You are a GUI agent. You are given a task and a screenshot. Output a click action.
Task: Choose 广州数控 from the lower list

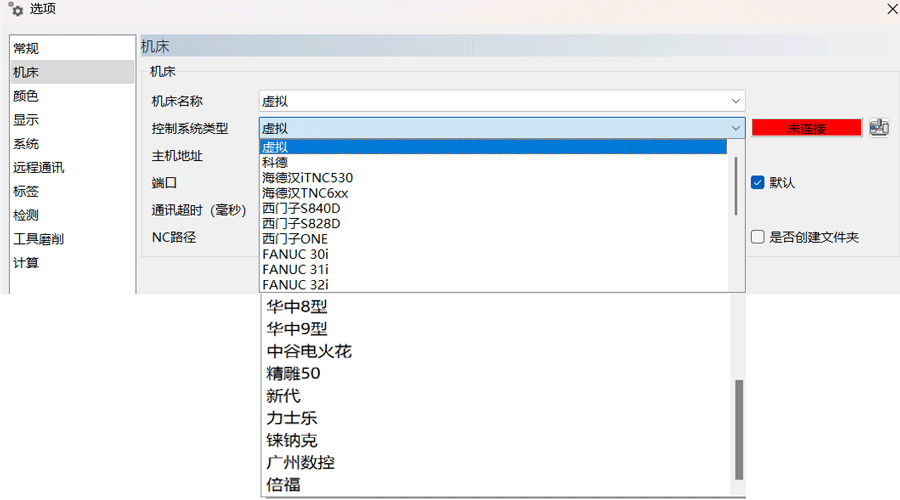point(497,463)
